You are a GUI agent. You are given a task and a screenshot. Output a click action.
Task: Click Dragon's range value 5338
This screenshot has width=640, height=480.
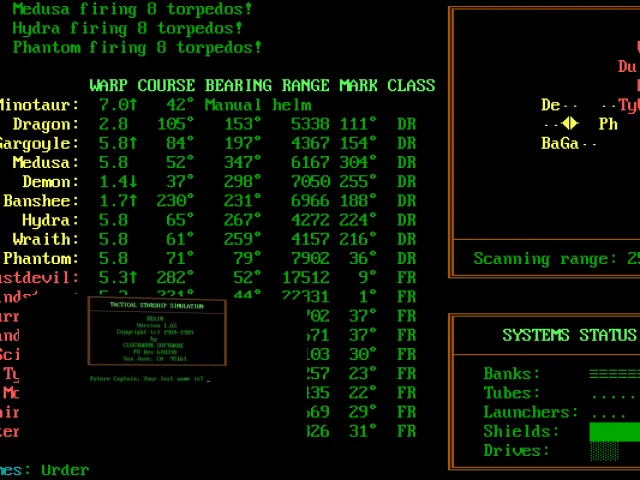(x=310, y=124)
